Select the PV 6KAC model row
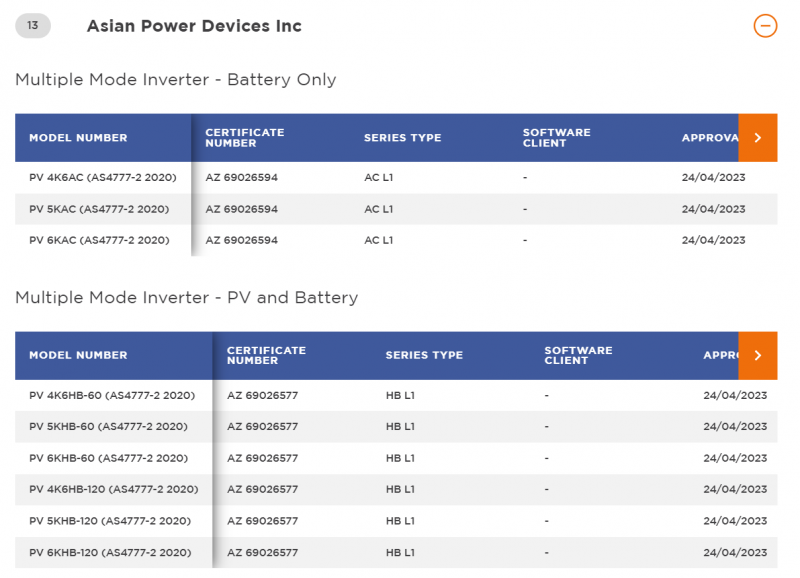800x578 pixels. (x=99, y=240)
